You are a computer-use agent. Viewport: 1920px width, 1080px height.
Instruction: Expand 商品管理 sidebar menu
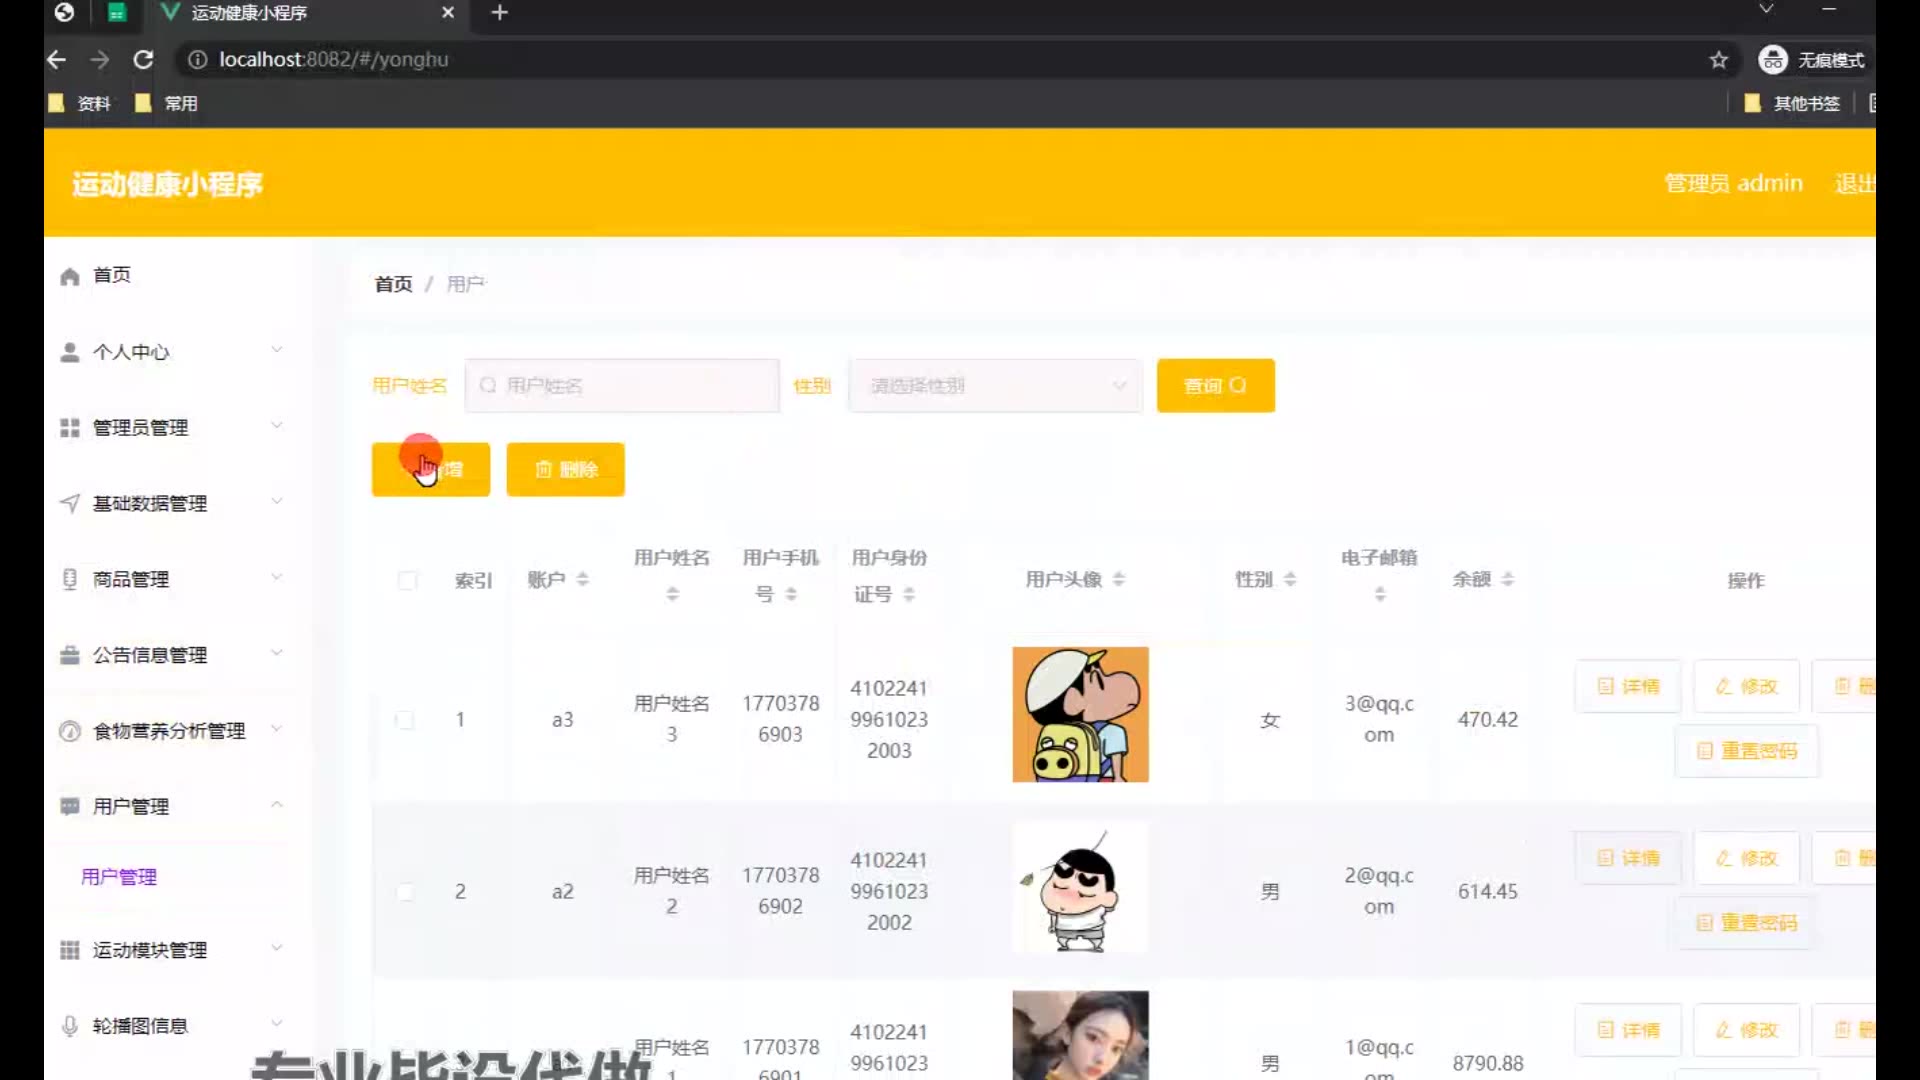coord(277,577)
